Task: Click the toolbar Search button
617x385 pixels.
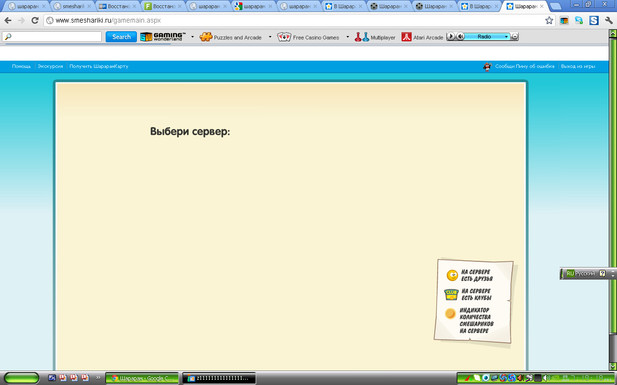Action: [x=121, y=37]
